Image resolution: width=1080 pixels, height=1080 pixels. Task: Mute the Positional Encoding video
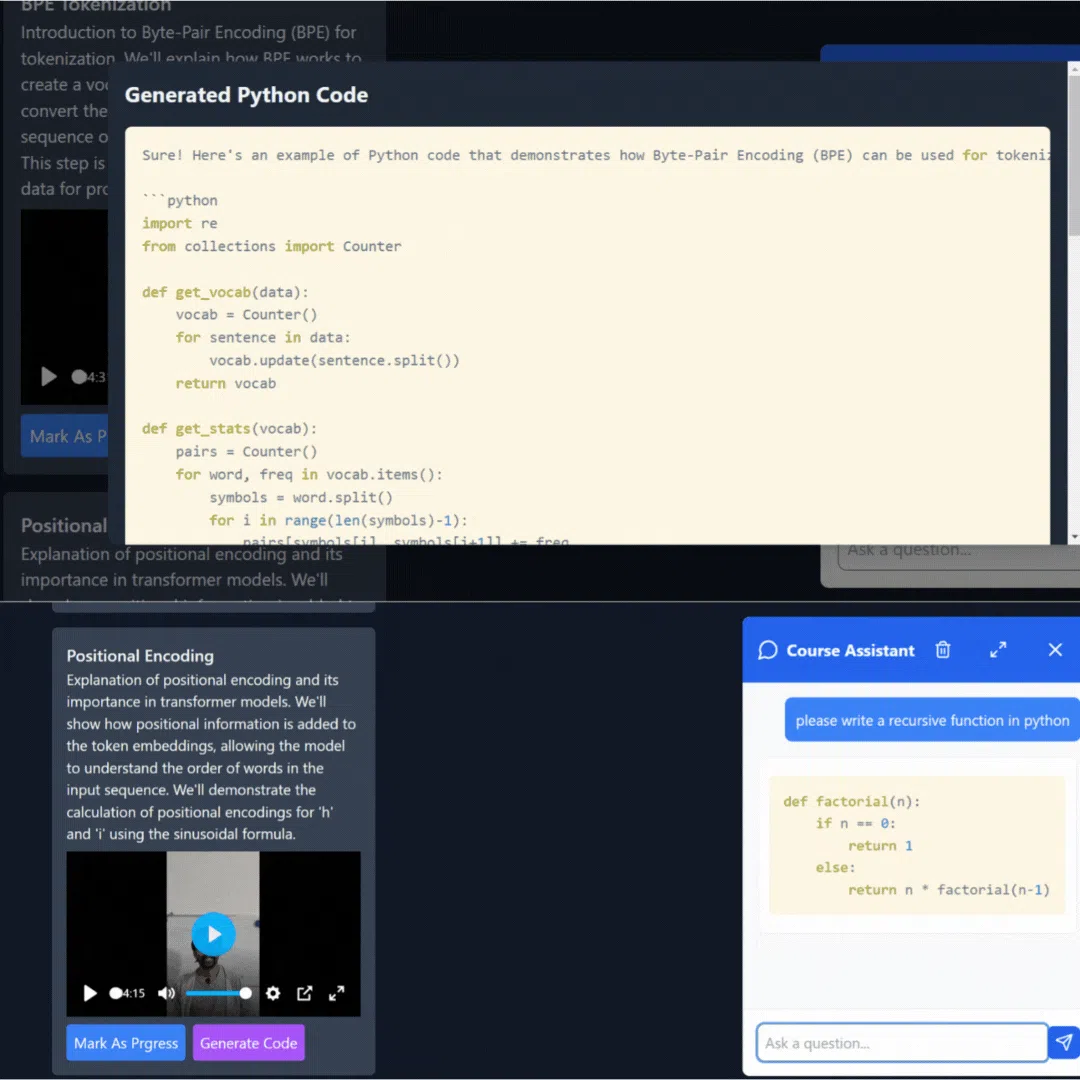point(166,993)
